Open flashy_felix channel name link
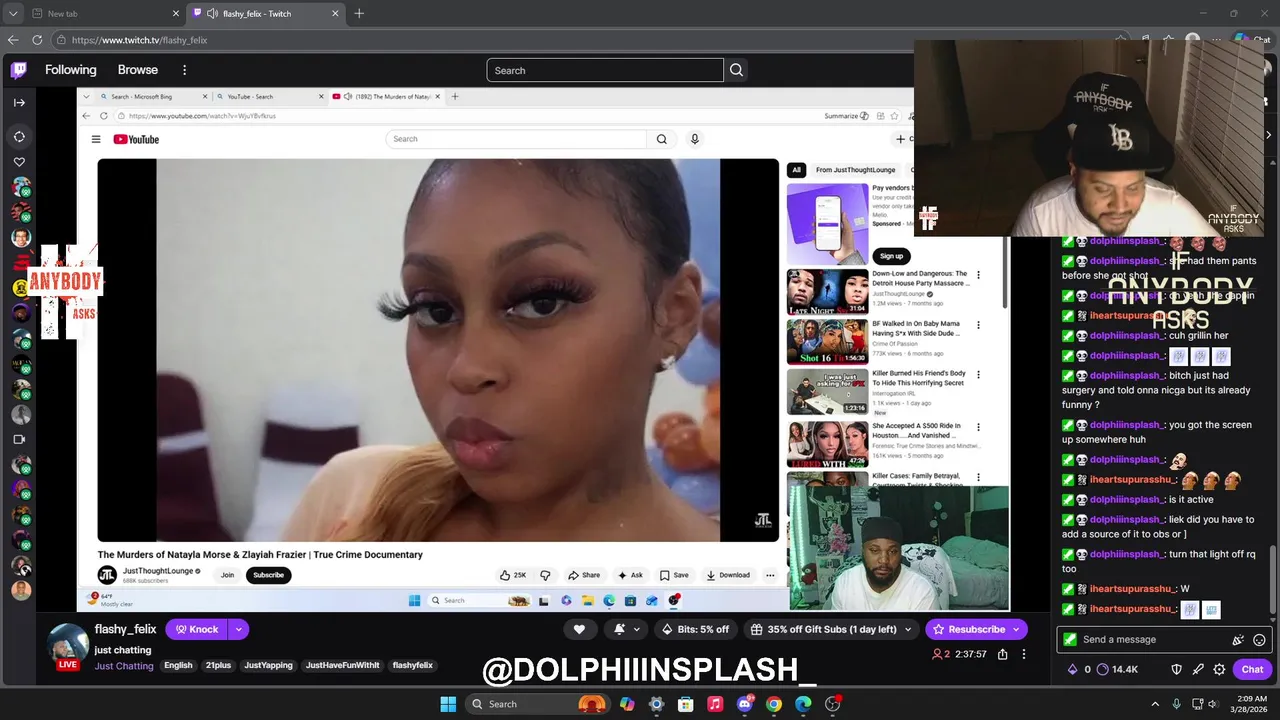 (x=126, y=629)
